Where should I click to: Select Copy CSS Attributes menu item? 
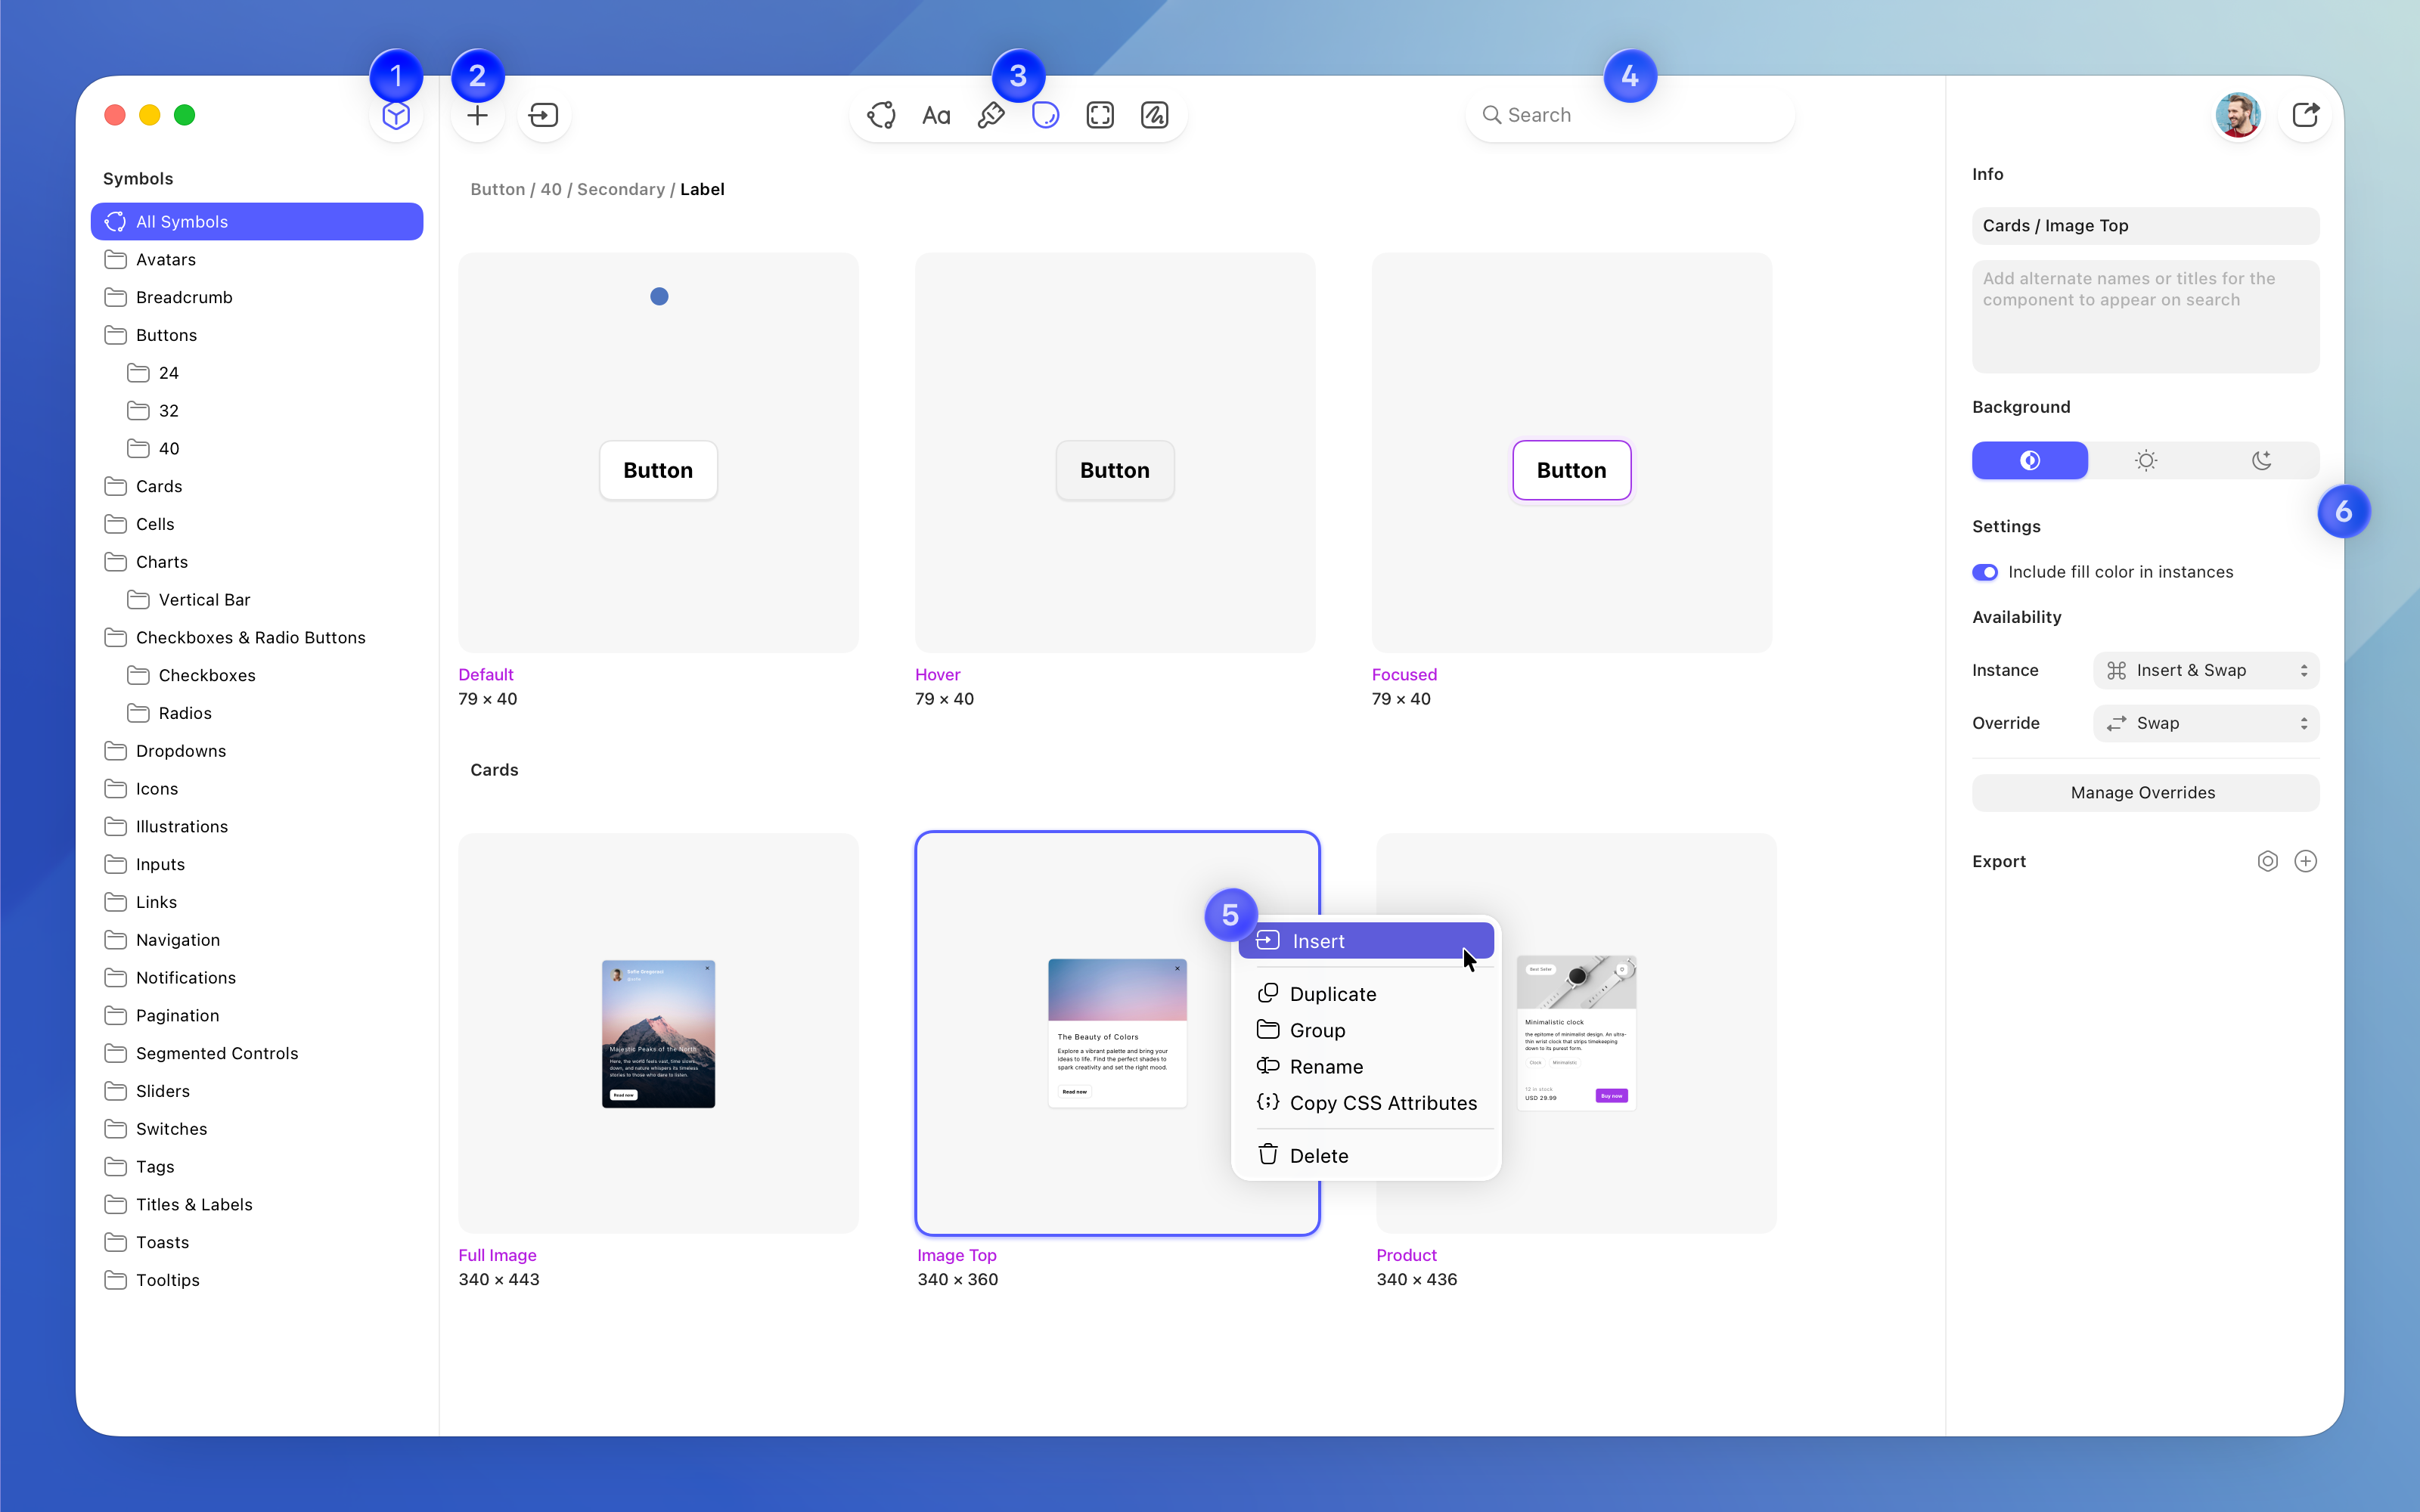[x=1382, y=1103]
